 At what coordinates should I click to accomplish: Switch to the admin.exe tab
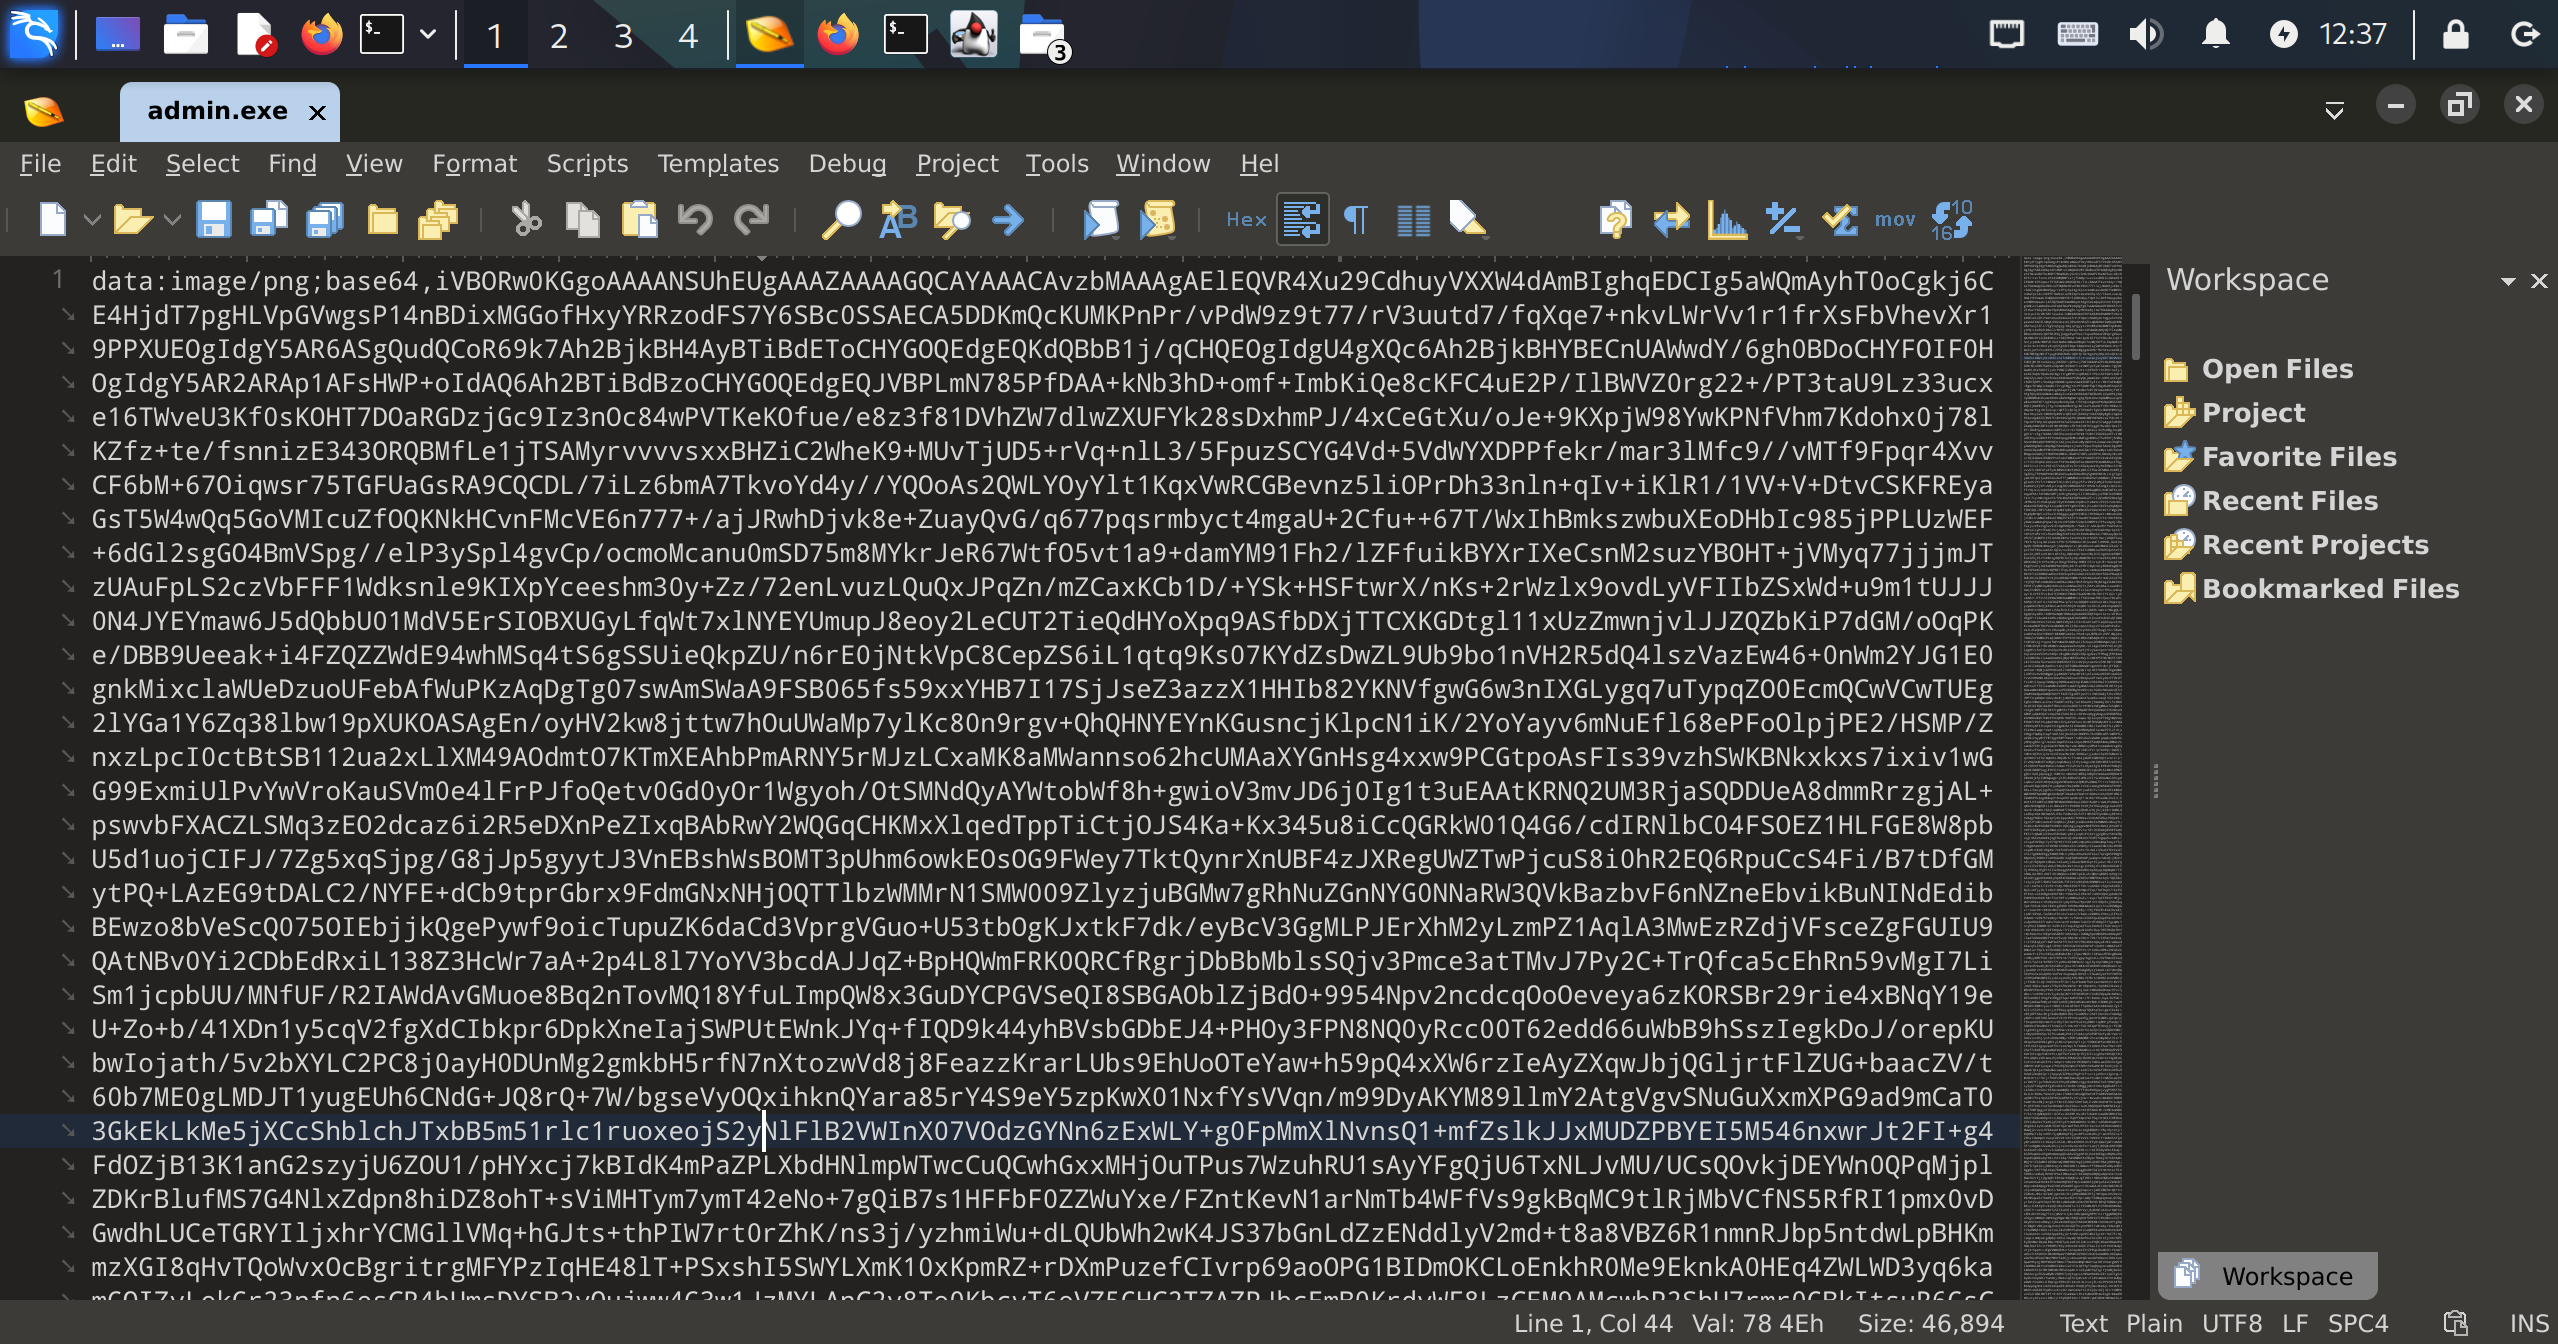(x=217, y=111)
